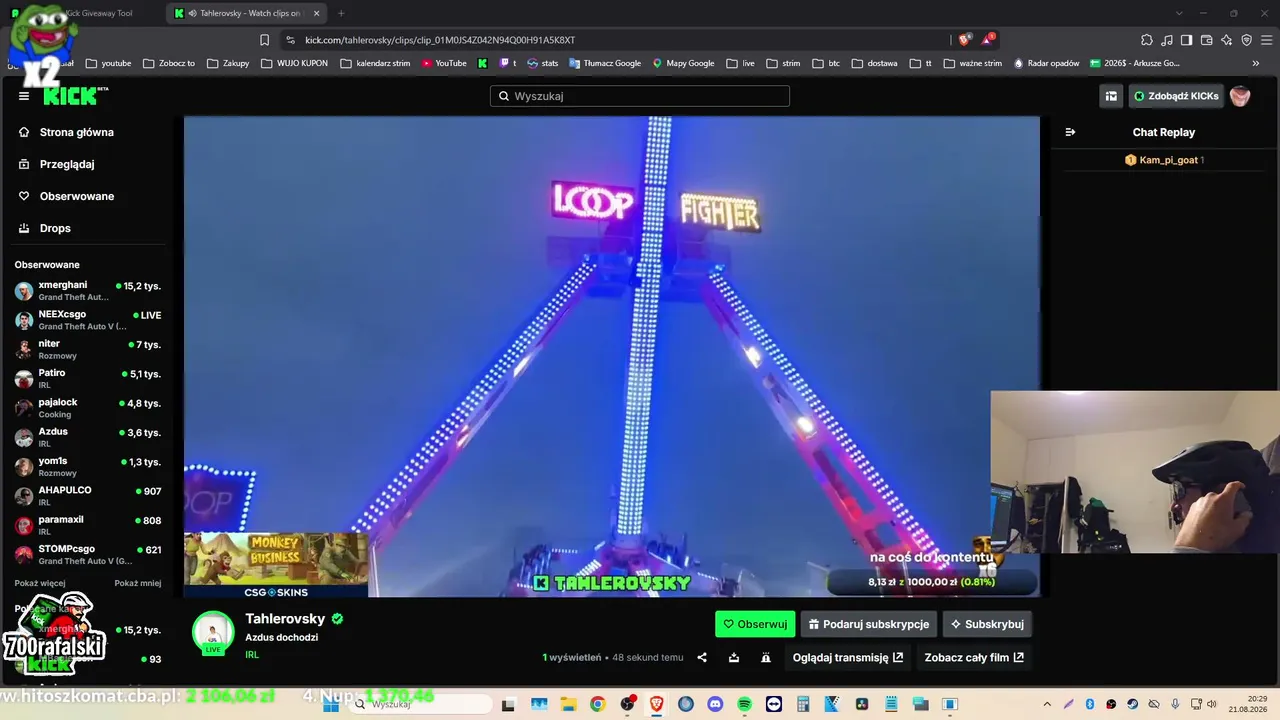Click Zobacz cały film link
This screenshot has height=720, width=1280.
tap(974, 657)
